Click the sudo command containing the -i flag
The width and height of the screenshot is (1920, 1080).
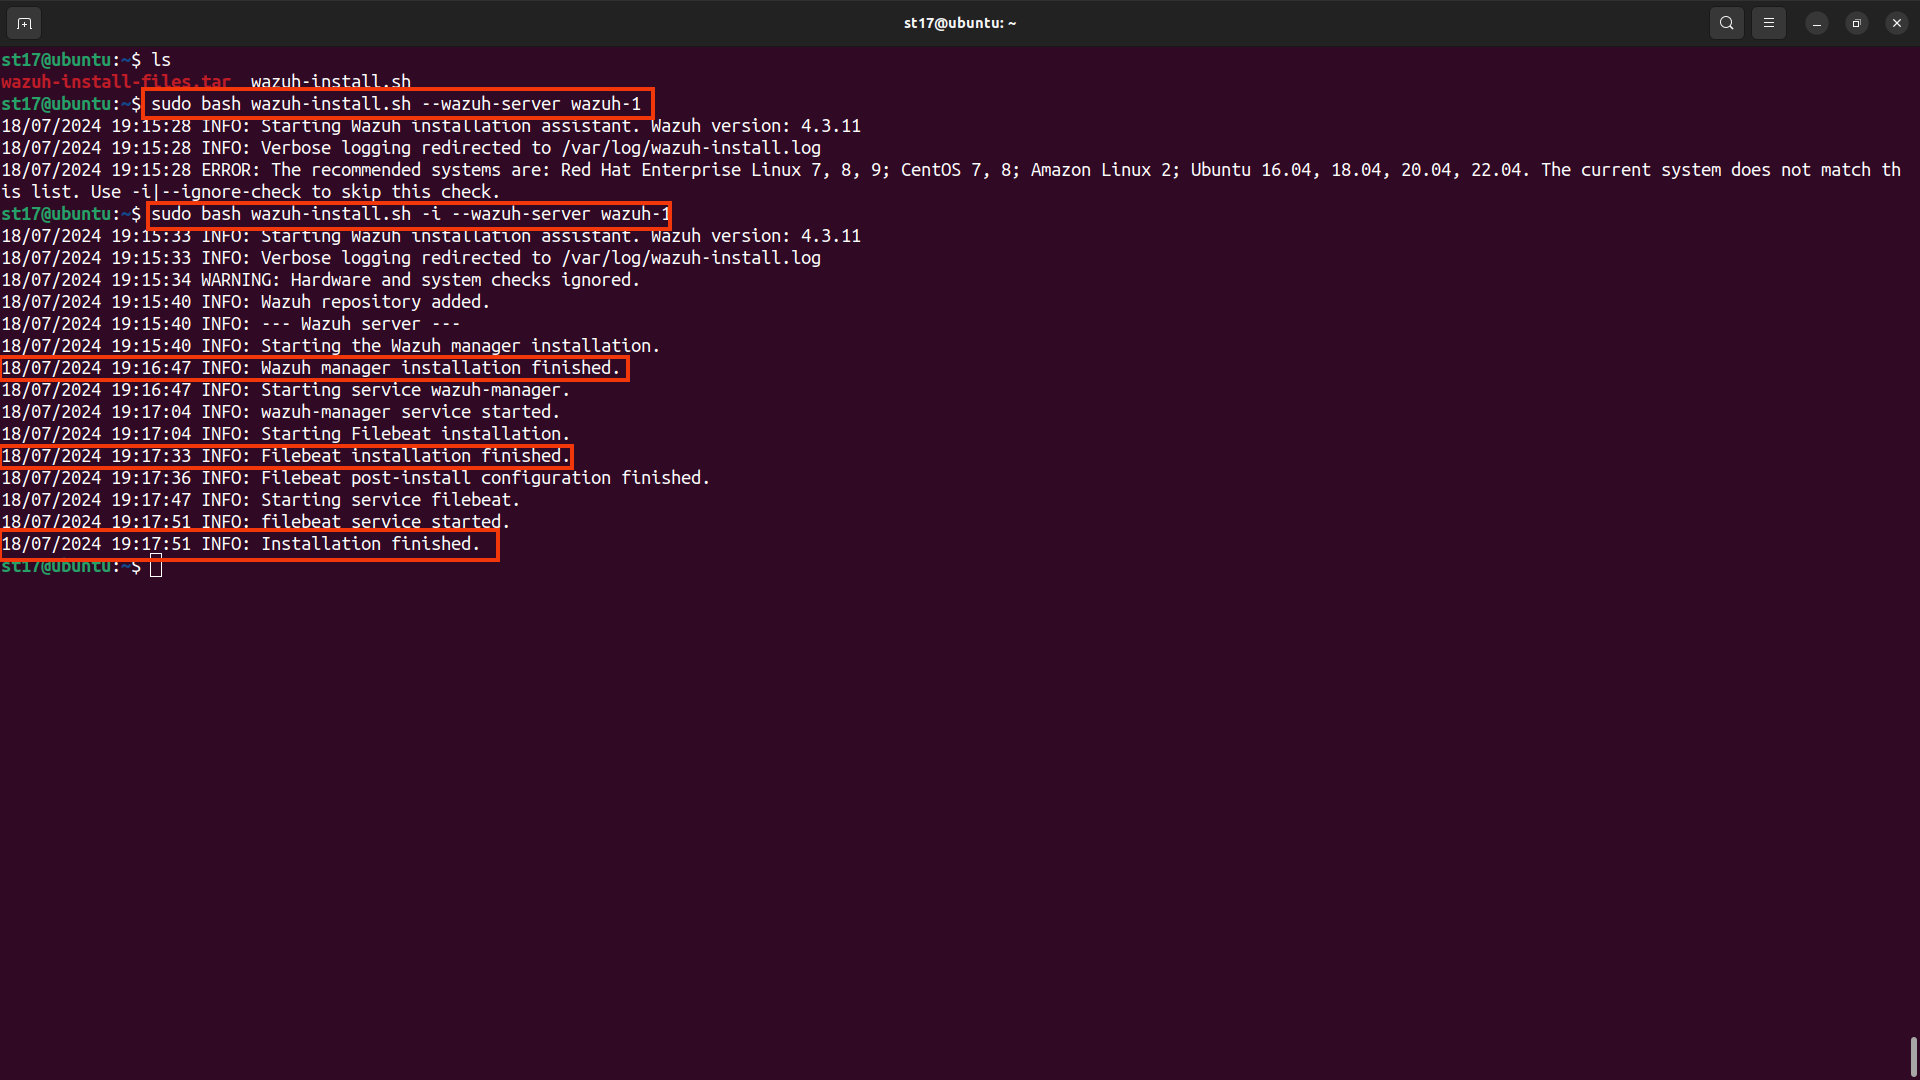411,214
